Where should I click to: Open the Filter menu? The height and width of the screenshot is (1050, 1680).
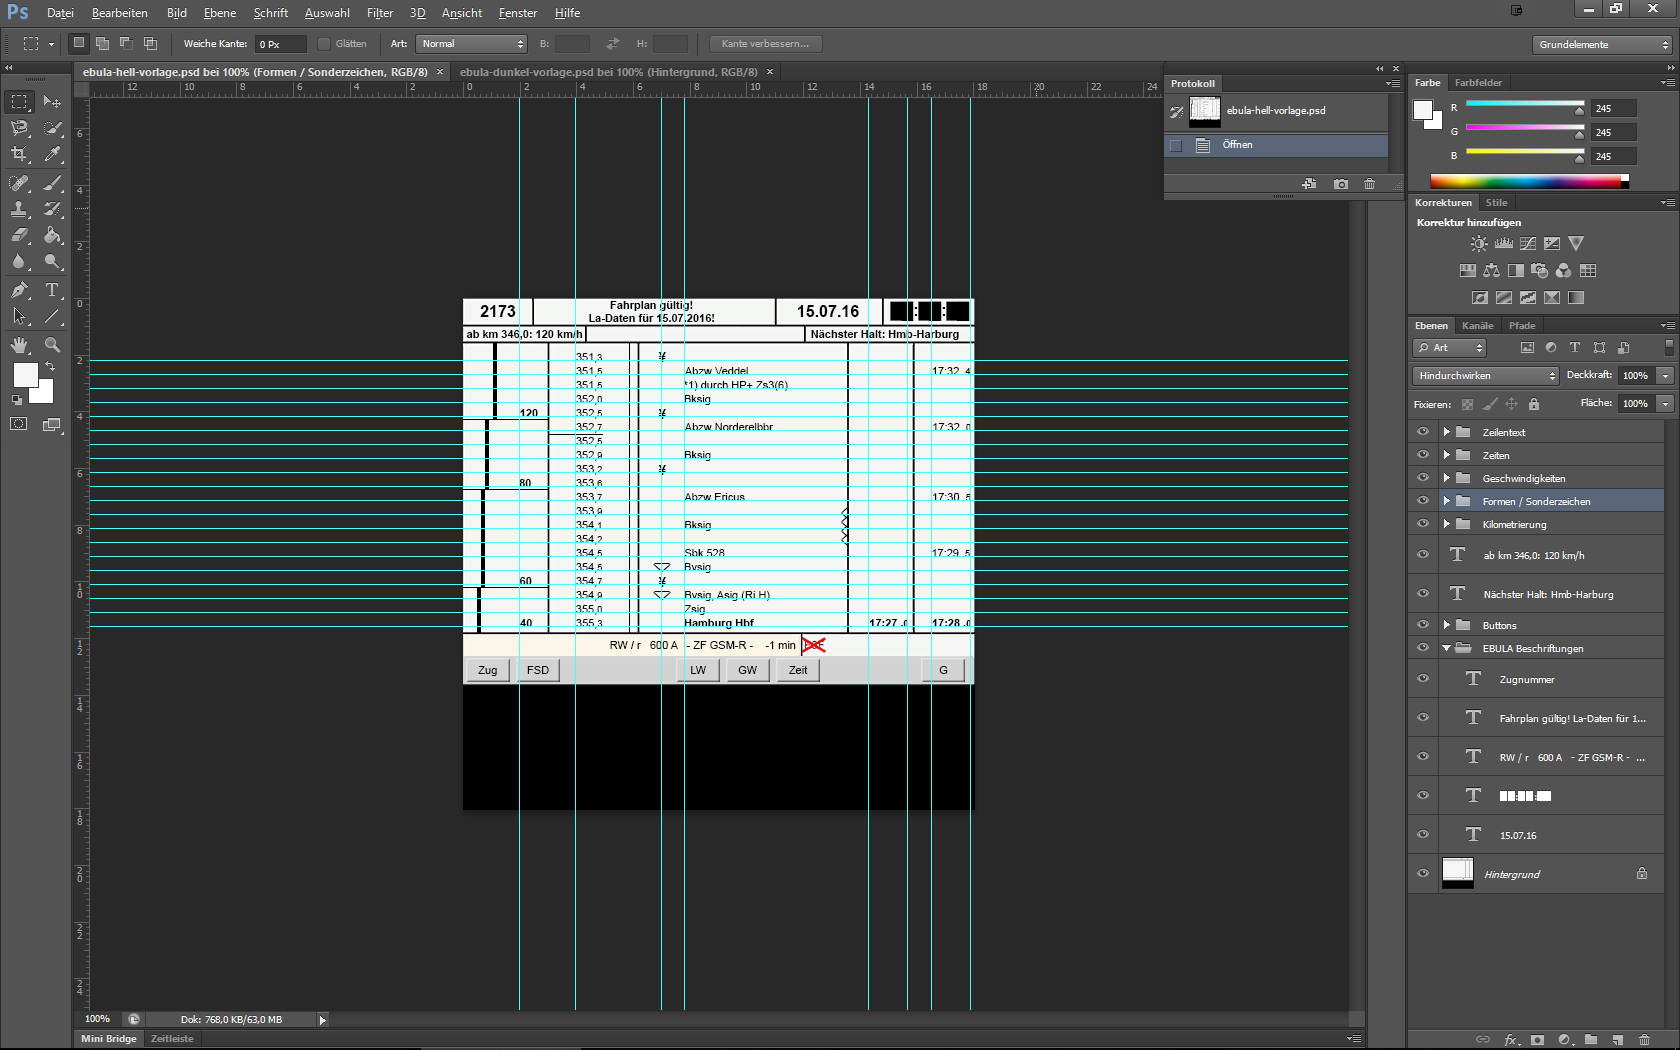tap(379, 13)
